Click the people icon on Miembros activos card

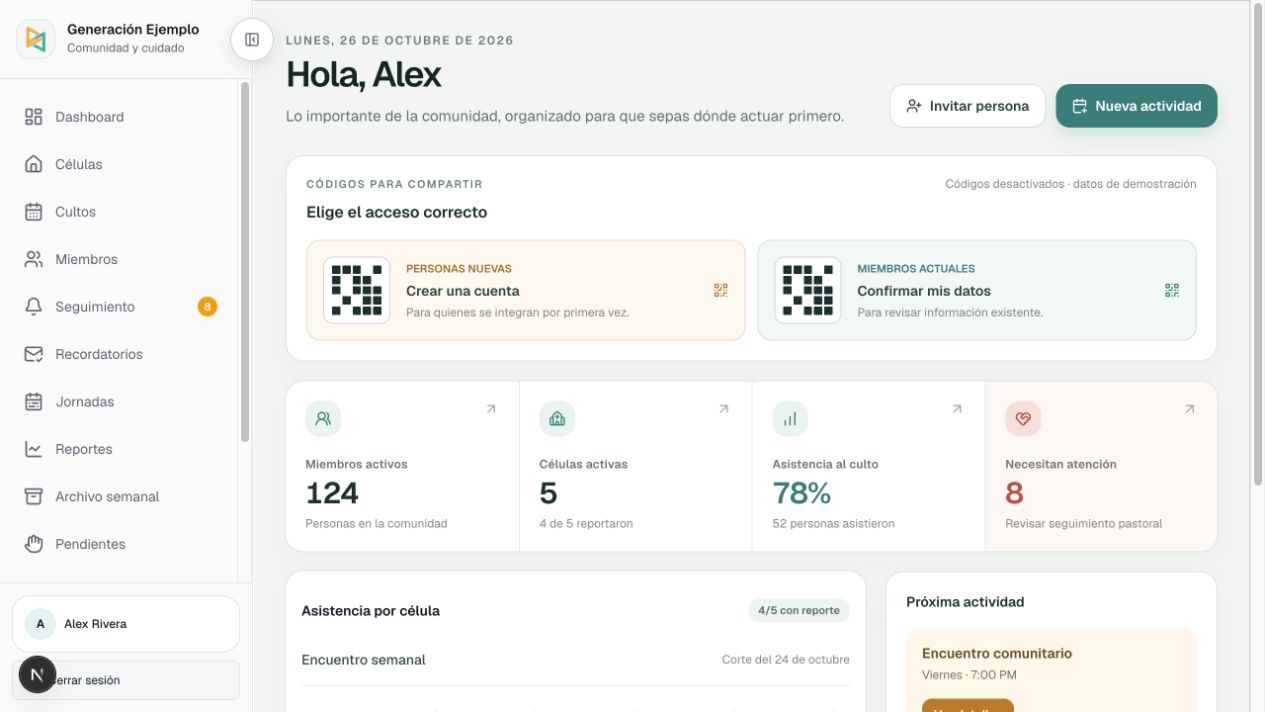(x=323, y=419)
